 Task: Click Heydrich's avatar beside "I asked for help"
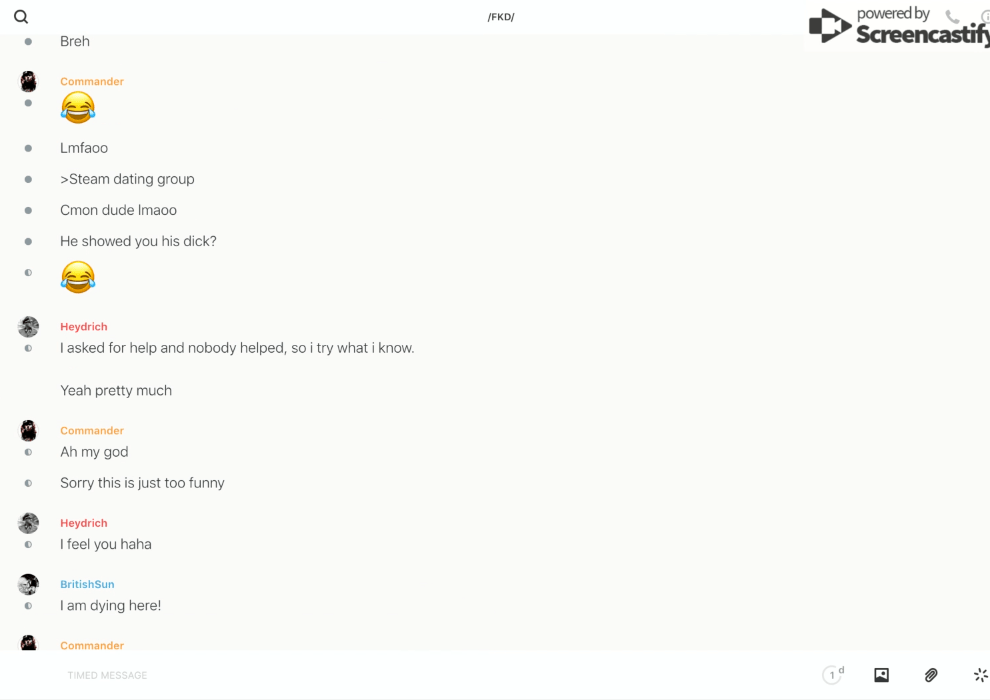28,327
